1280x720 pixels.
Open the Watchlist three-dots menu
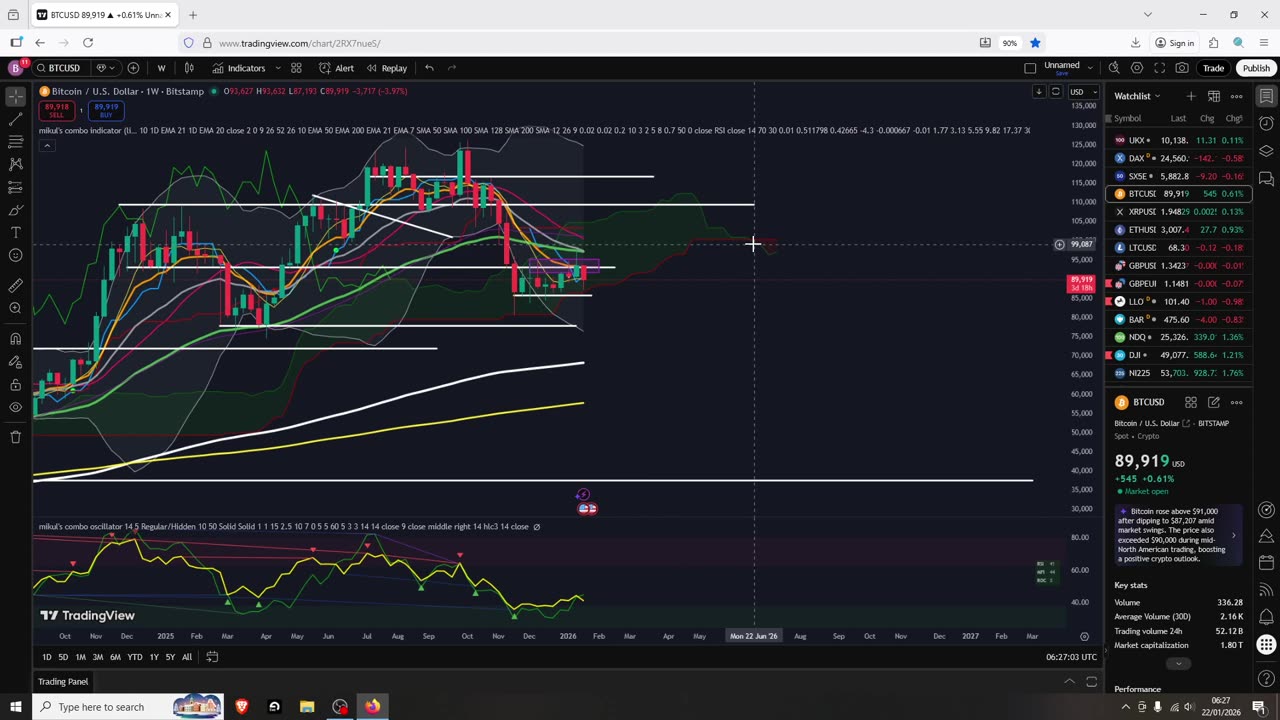point(1236,96)
